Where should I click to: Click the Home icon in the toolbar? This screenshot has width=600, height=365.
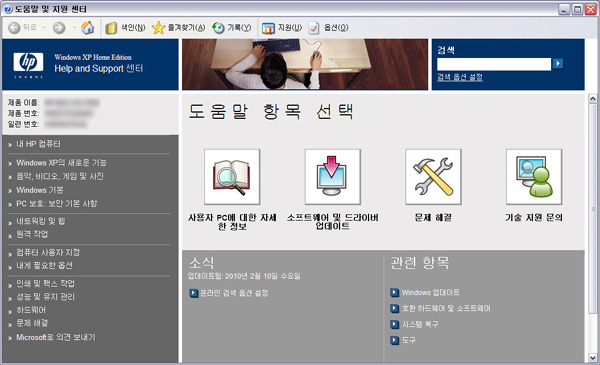(87, 28)
